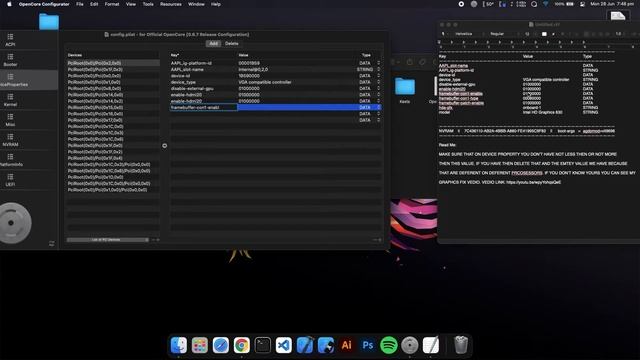The height and width of the screenshot is (360, 640).
Task: Open the Apple menu
Action: pyautogui.click(x=9, y=4)
